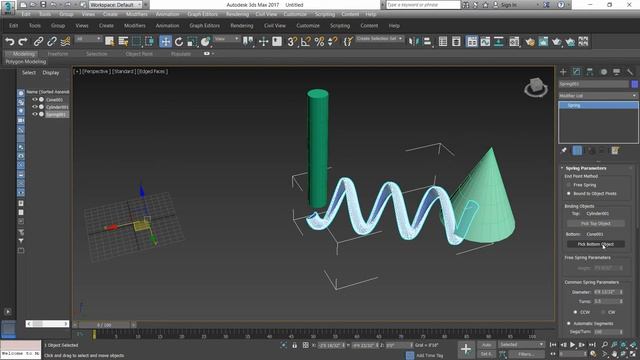
Task: Open the Curve Editor icon
Action: click(485, 41)
